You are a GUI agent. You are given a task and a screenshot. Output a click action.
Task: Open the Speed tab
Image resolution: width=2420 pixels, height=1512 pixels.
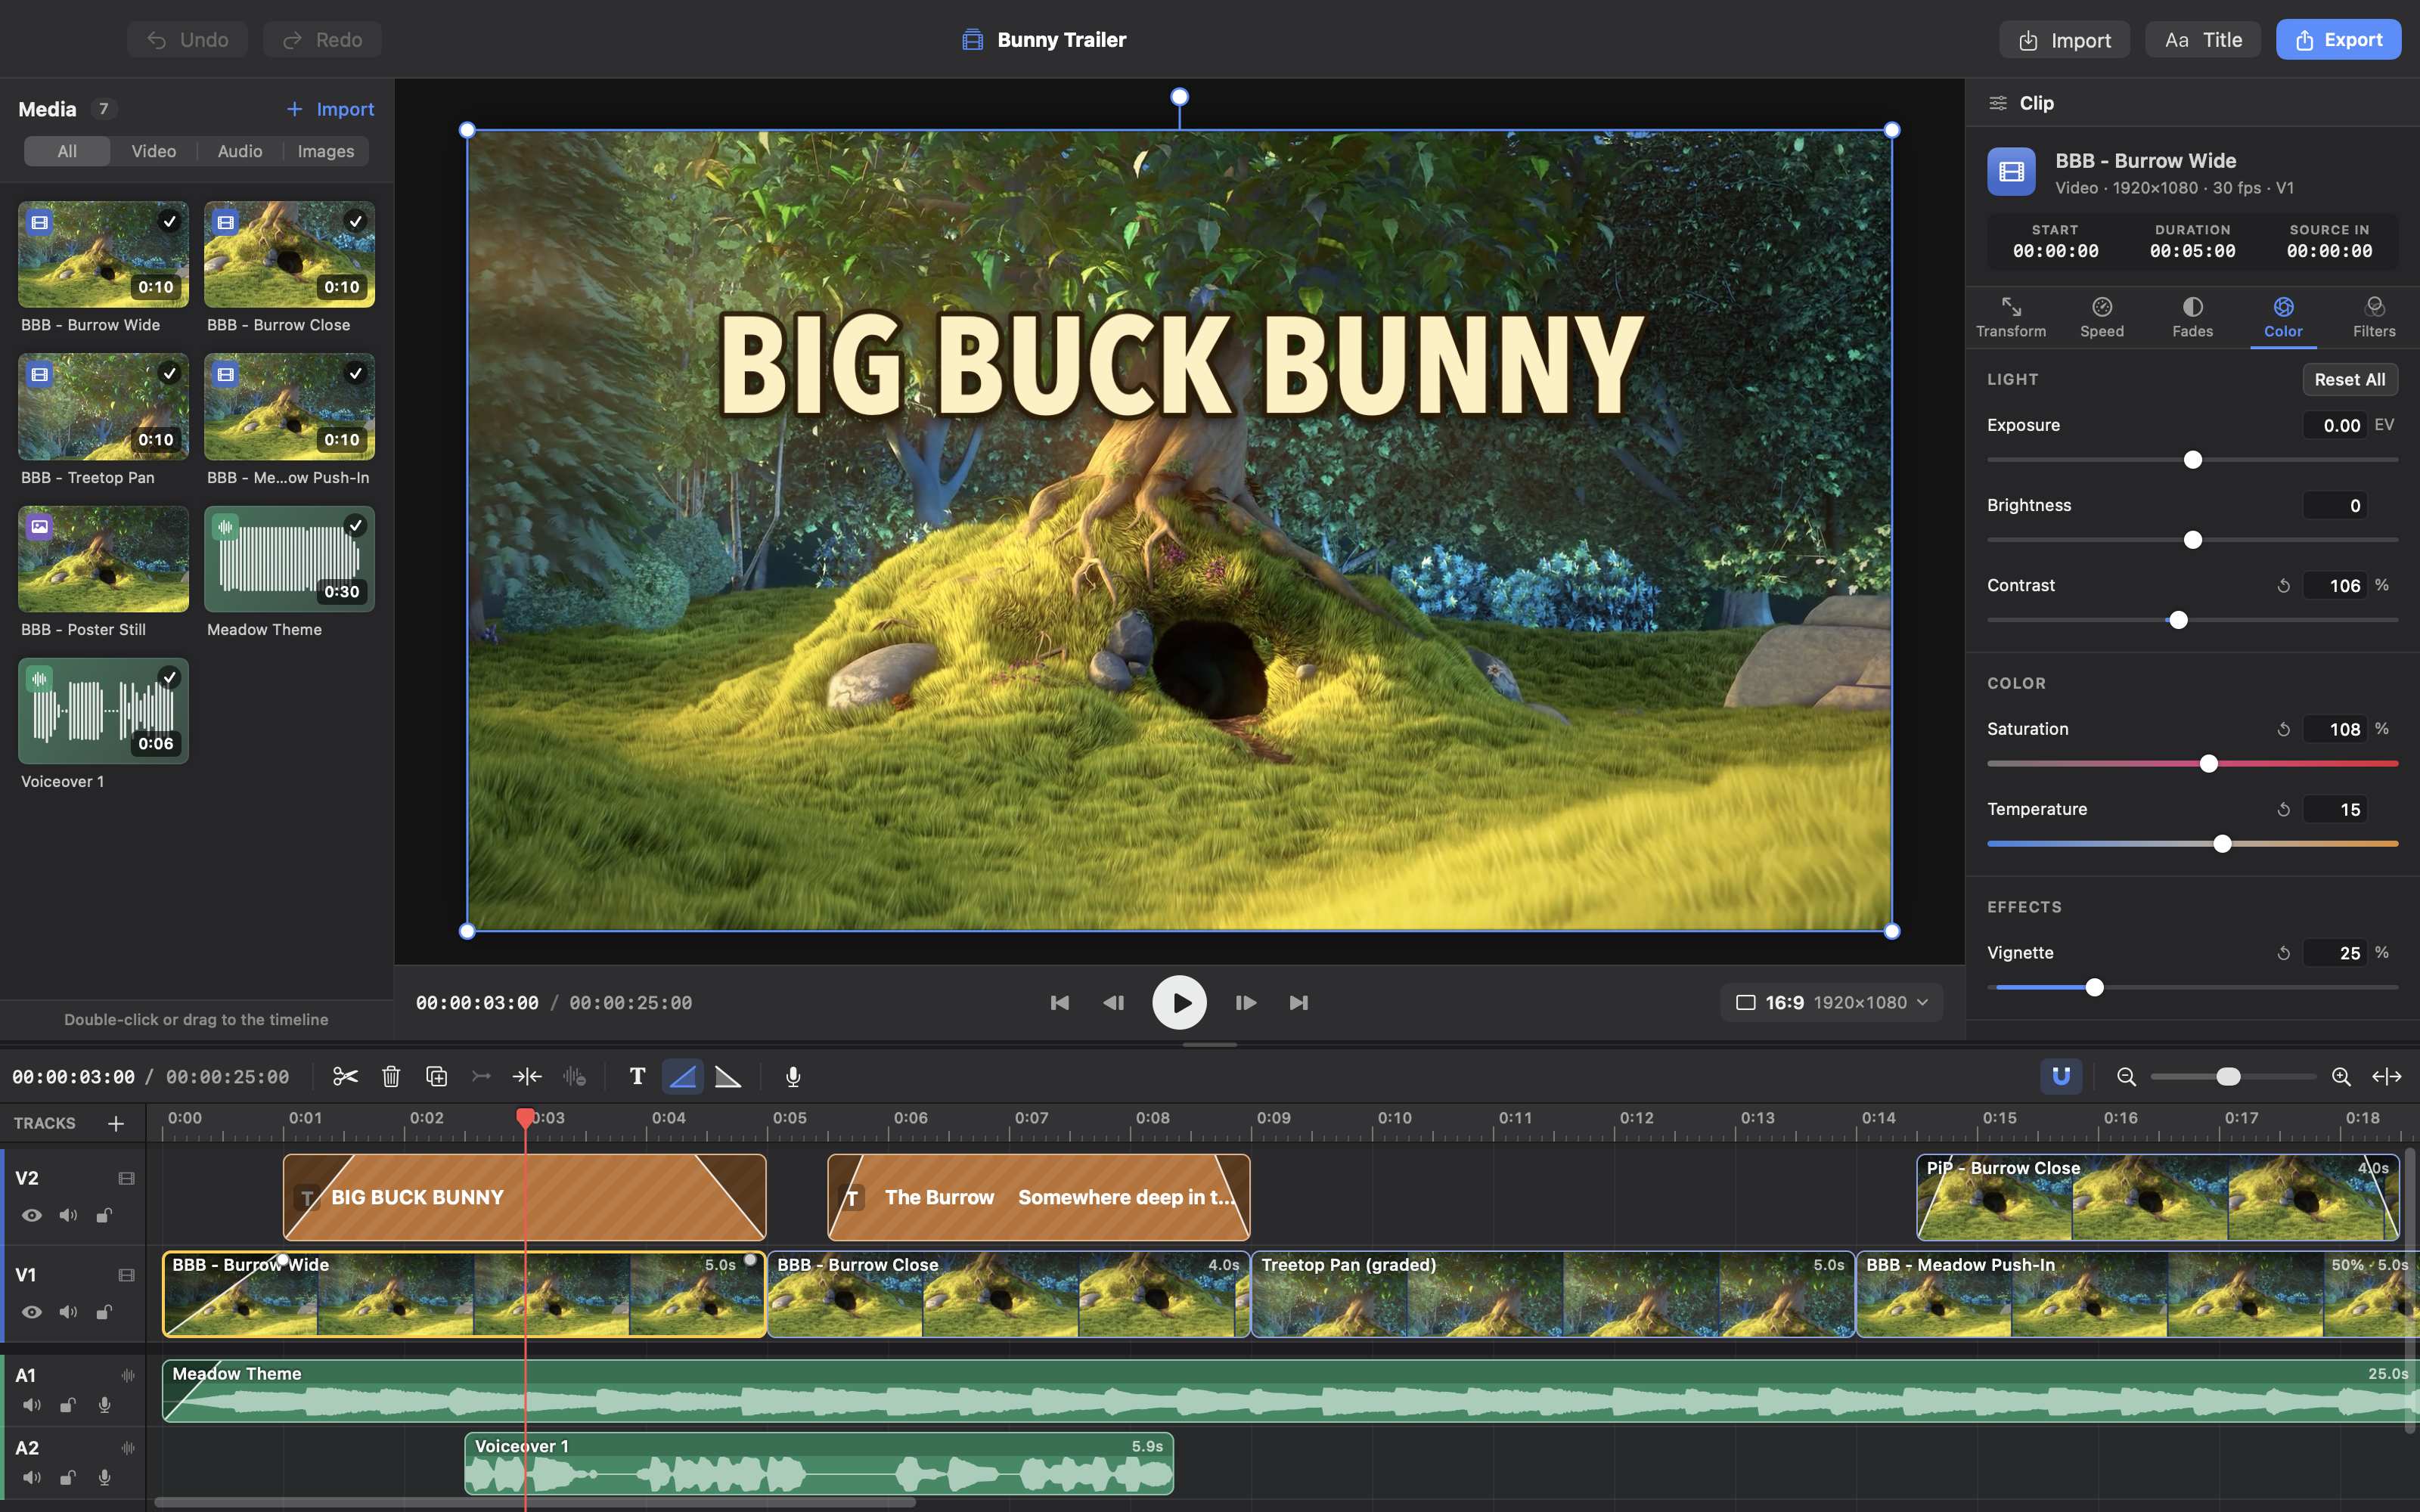(x=2102, y=317)
